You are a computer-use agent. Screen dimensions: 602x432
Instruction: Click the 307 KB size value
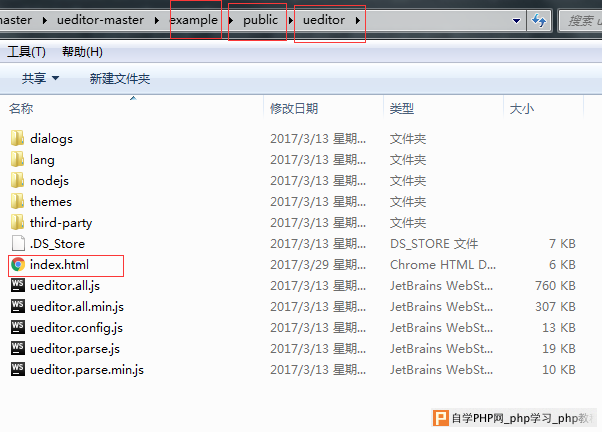[555, 306]
